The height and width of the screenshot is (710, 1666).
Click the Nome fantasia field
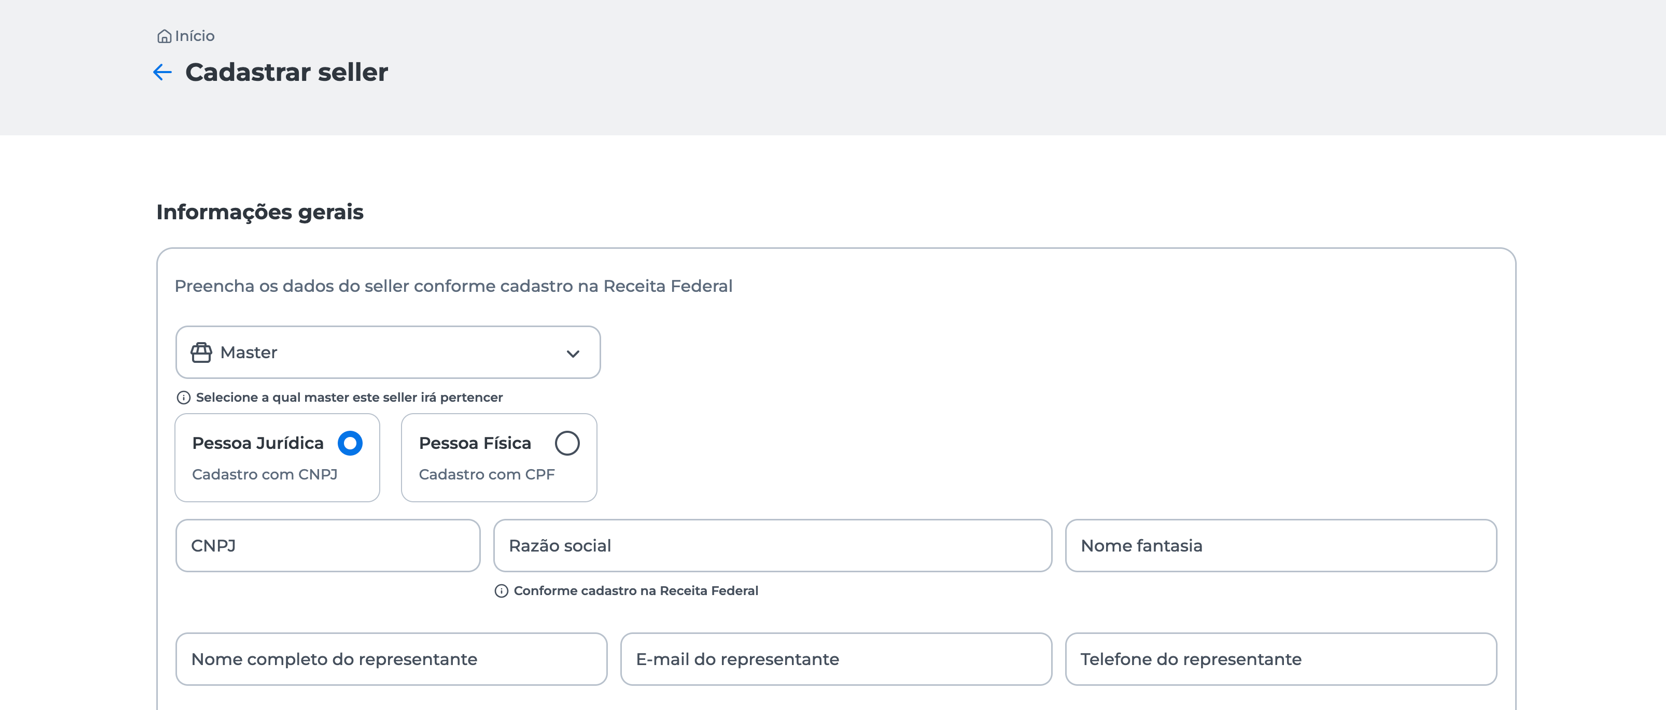[1280, 546]
